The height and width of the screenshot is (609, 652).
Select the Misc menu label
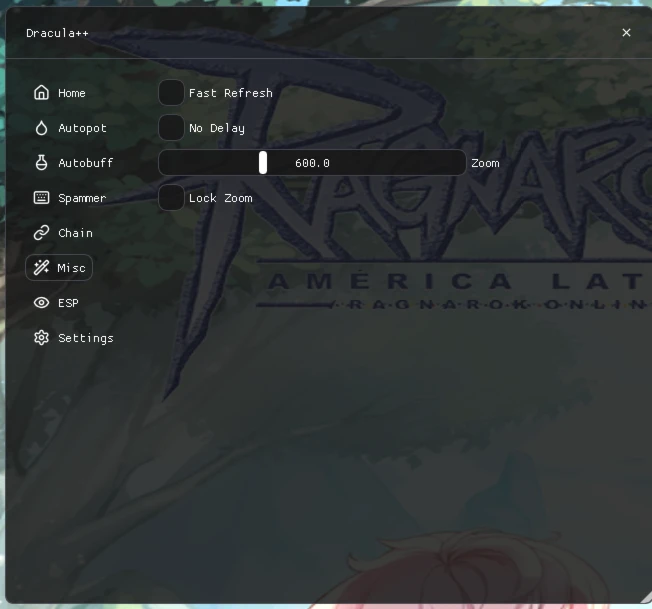[x=71, y=268]
